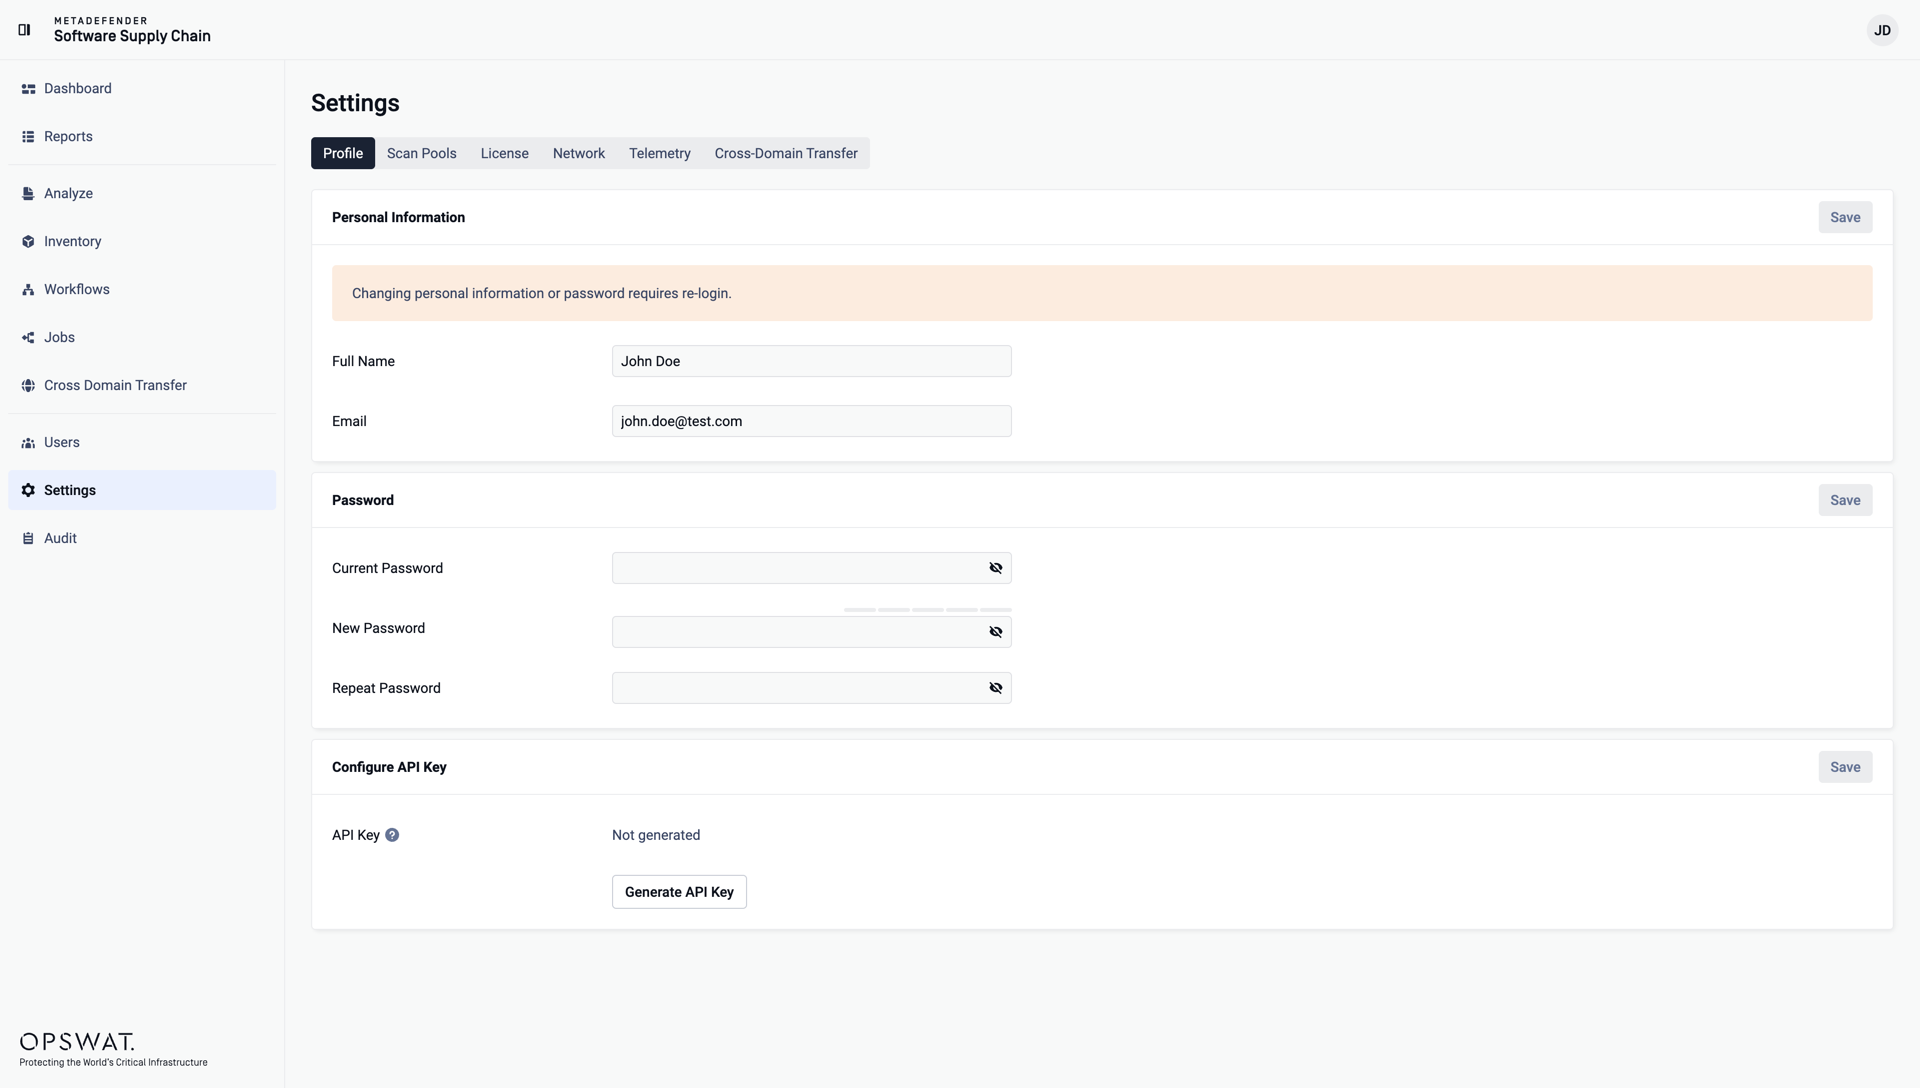Click the 'Personal Information' section heading
The image size is (1920, 1088).
coord(398,217)
